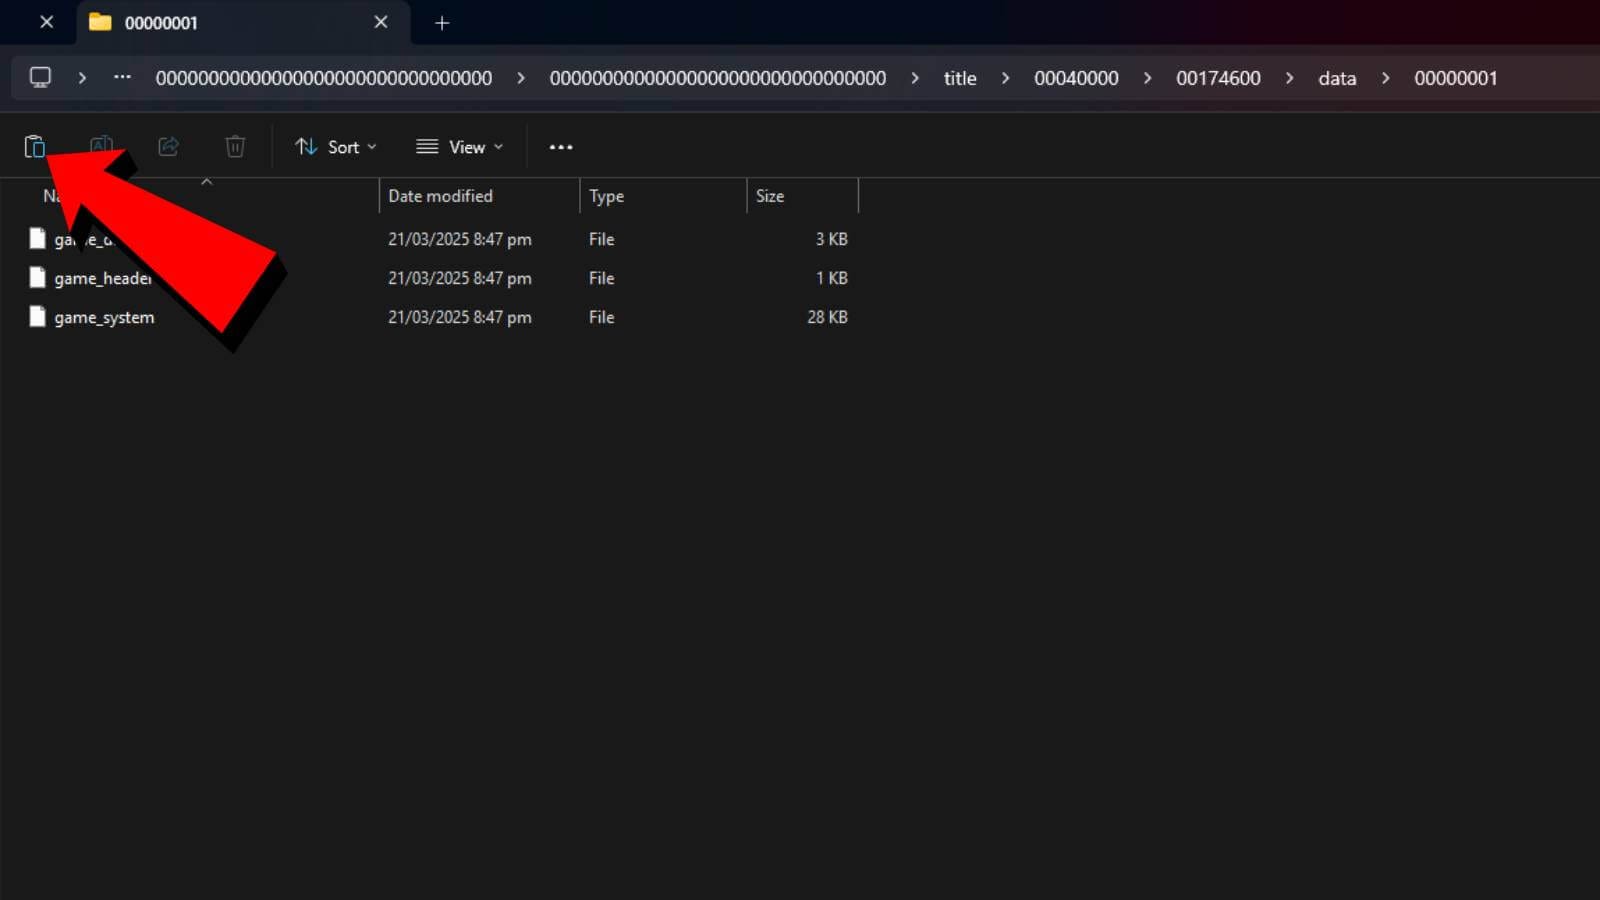Click the This PC icon in the address bar

coord(40,77)
